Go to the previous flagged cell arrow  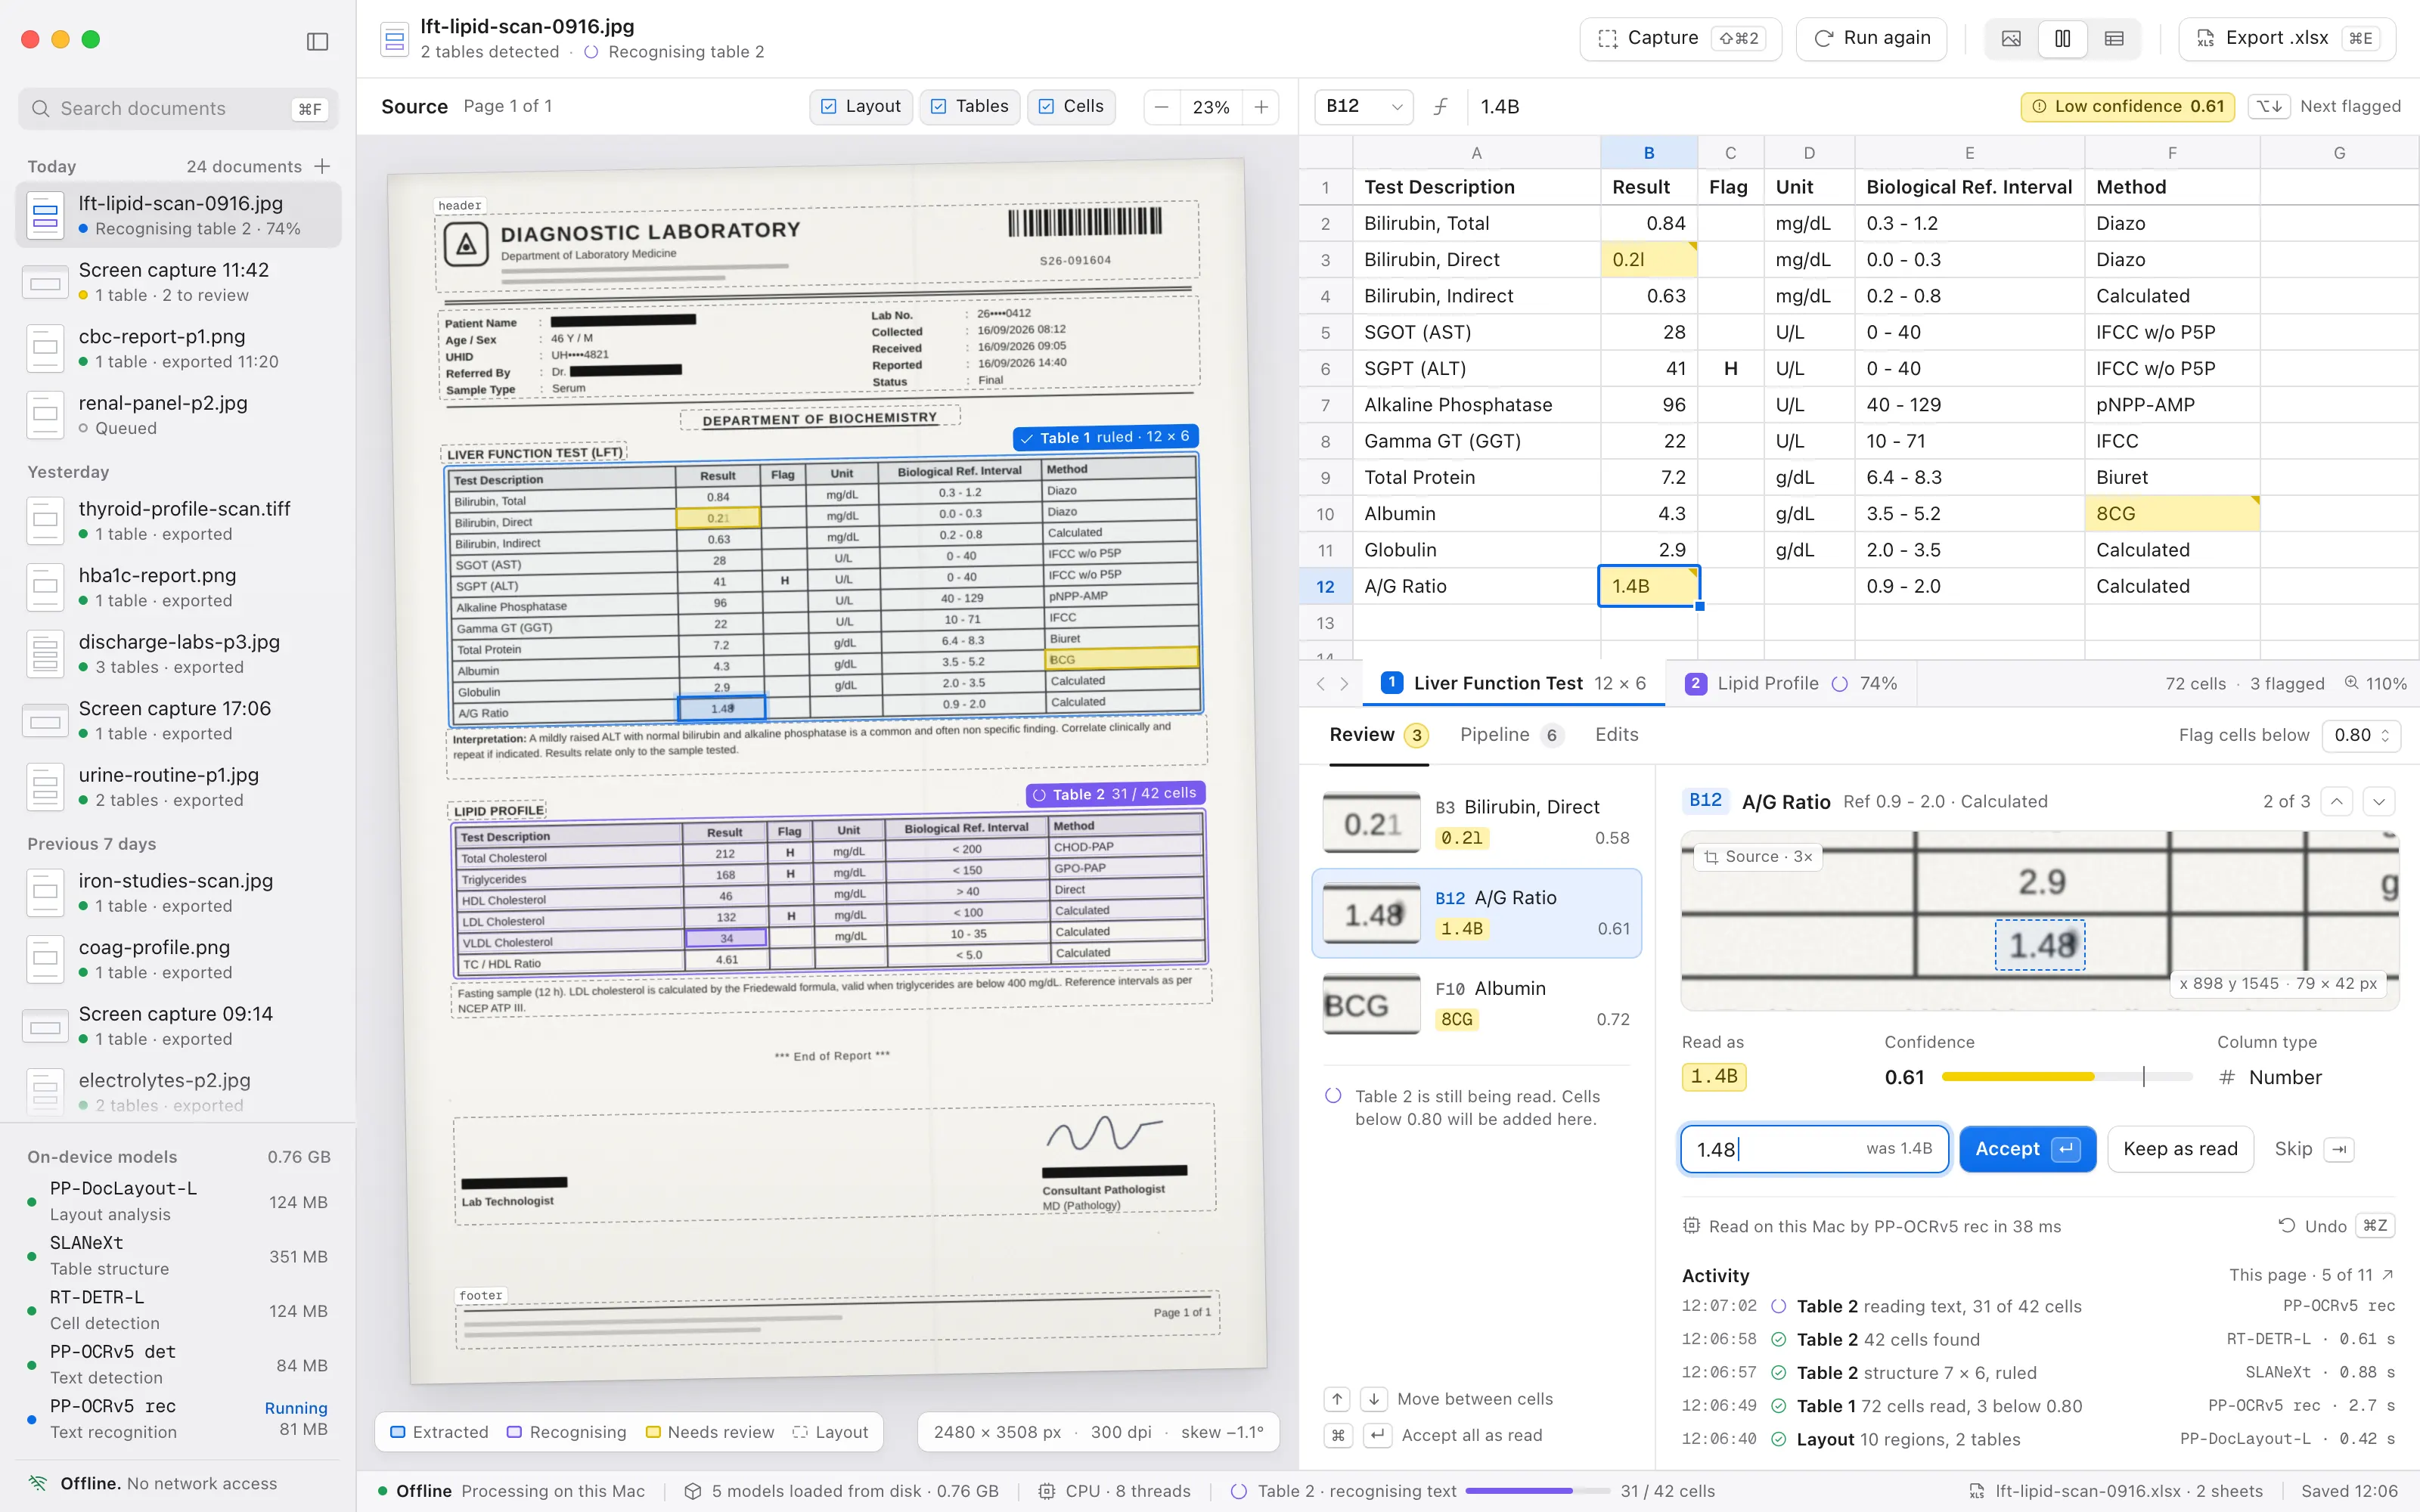[x=2336, y=801]
